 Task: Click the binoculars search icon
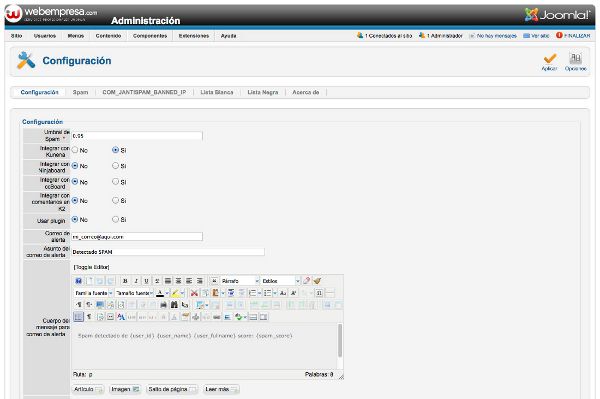pyautogui.click(x=174, y=305)
